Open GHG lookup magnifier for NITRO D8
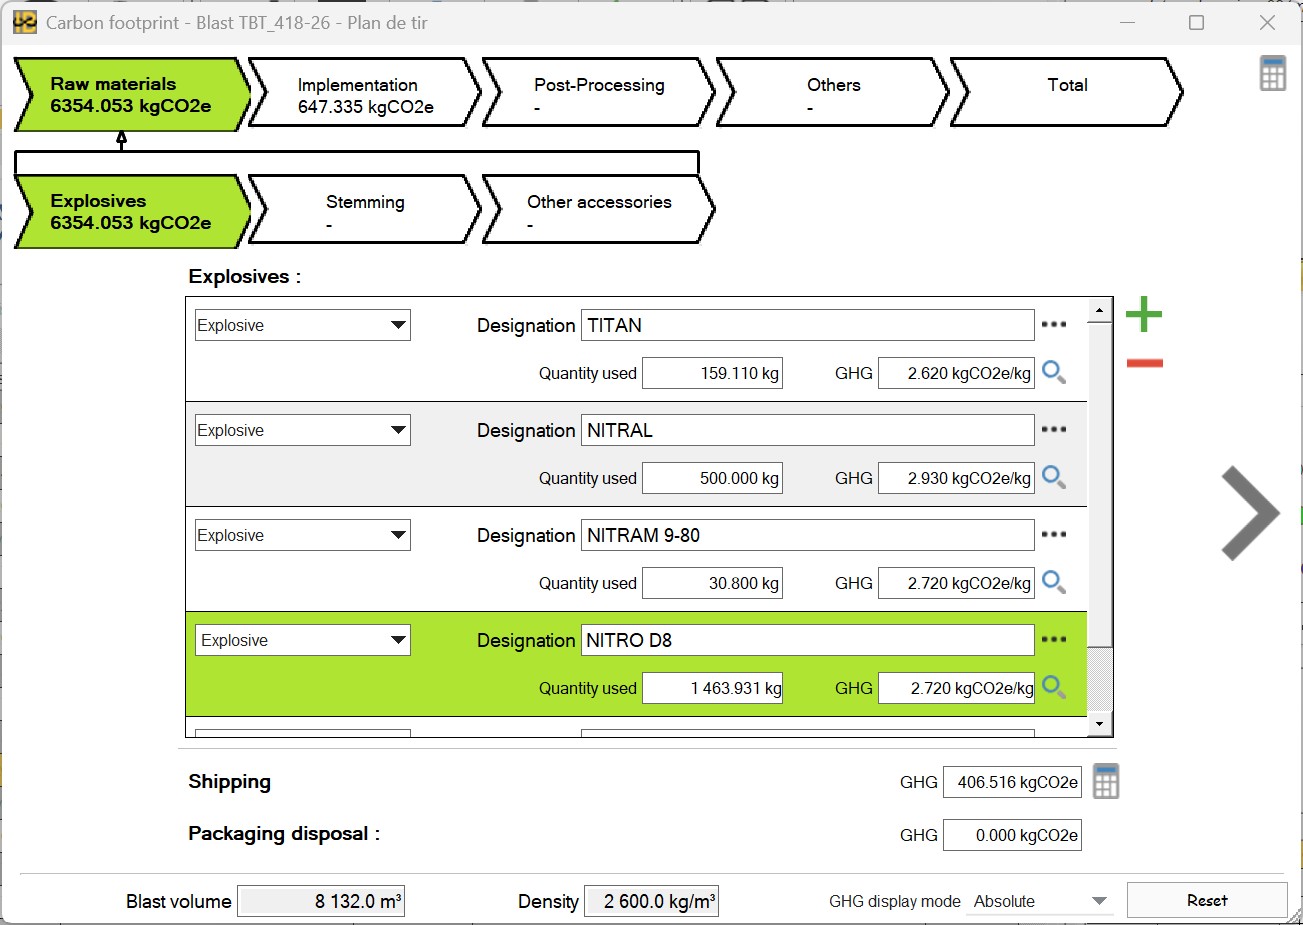 (1053, 687)
